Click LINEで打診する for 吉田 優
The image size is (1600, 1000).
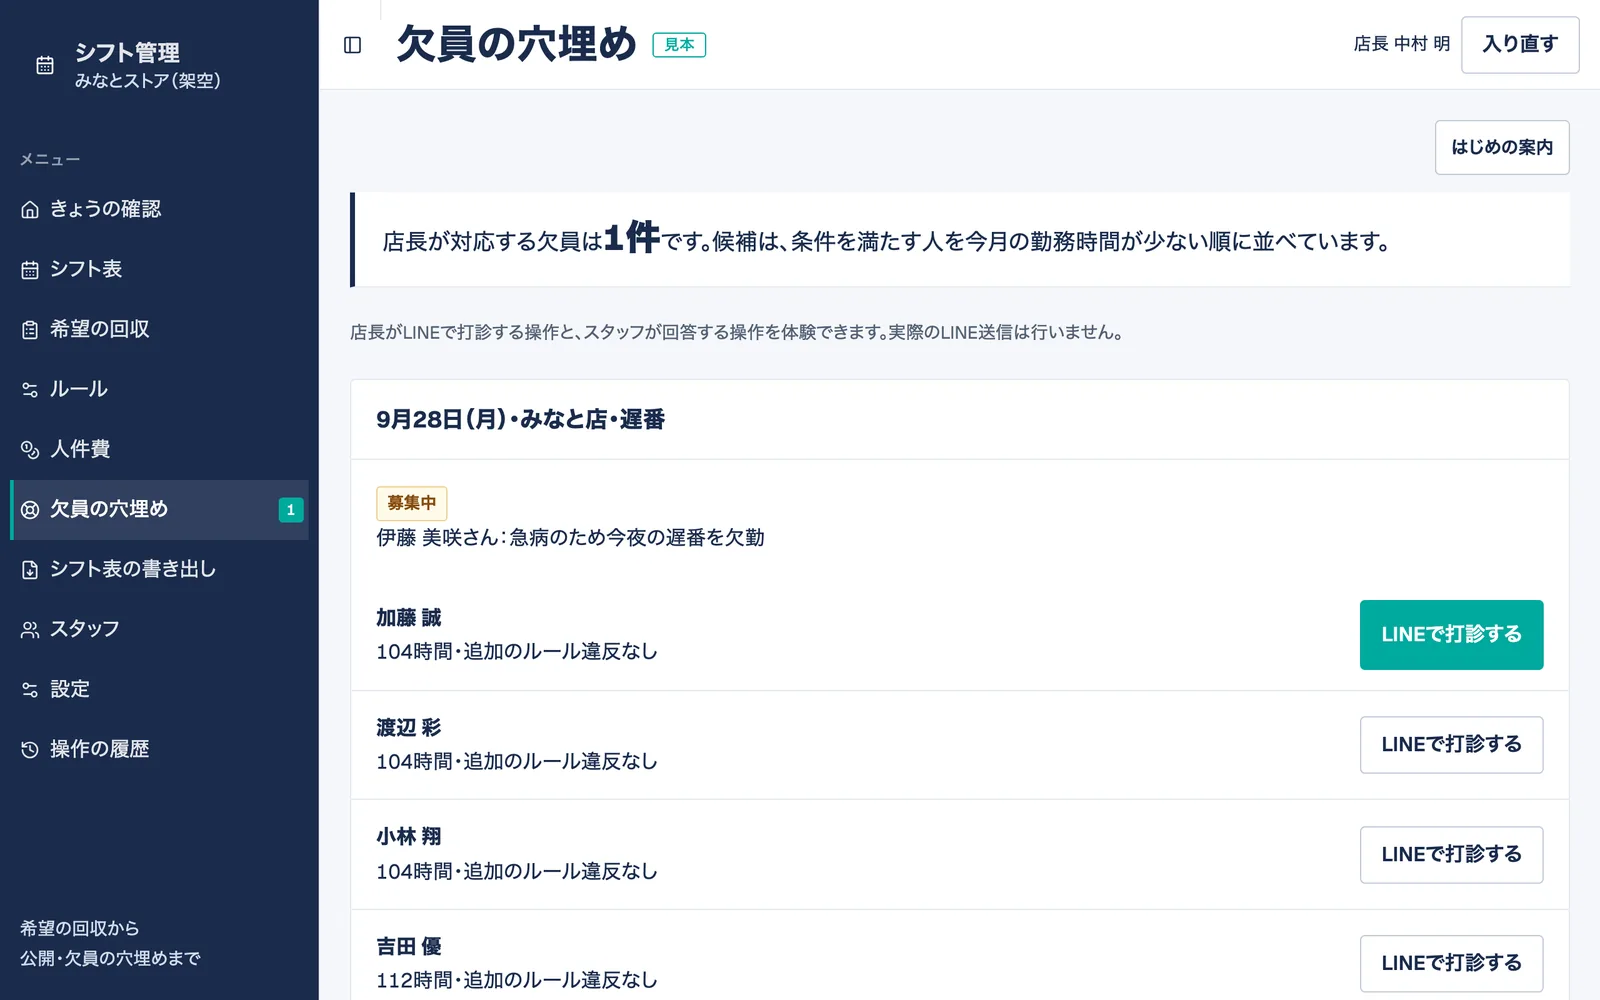click(x=1451, y=964)
